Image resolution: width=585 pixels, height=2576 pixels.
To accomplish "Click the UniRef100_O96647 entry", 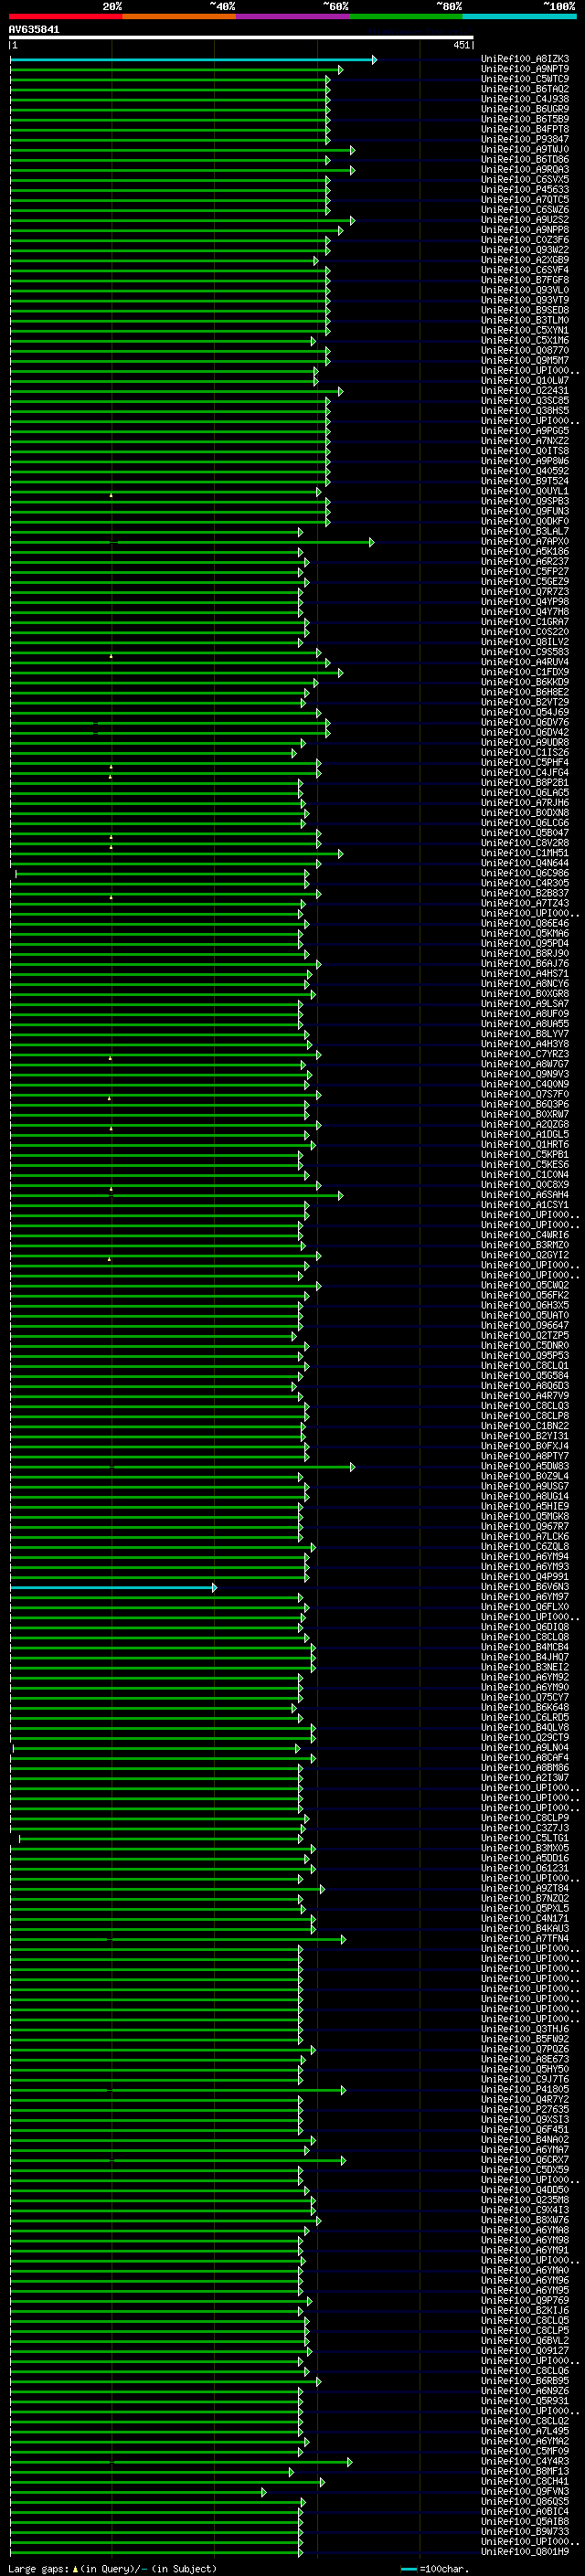I will click(525, 1326).
